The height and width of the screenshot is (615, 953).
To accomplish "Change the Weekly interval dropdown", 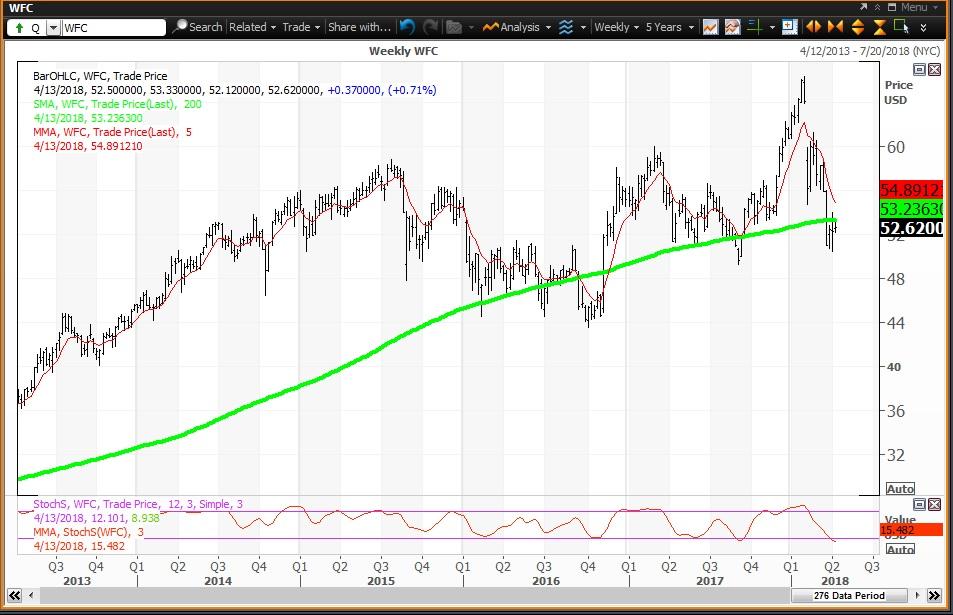I will tap(616, 27).
